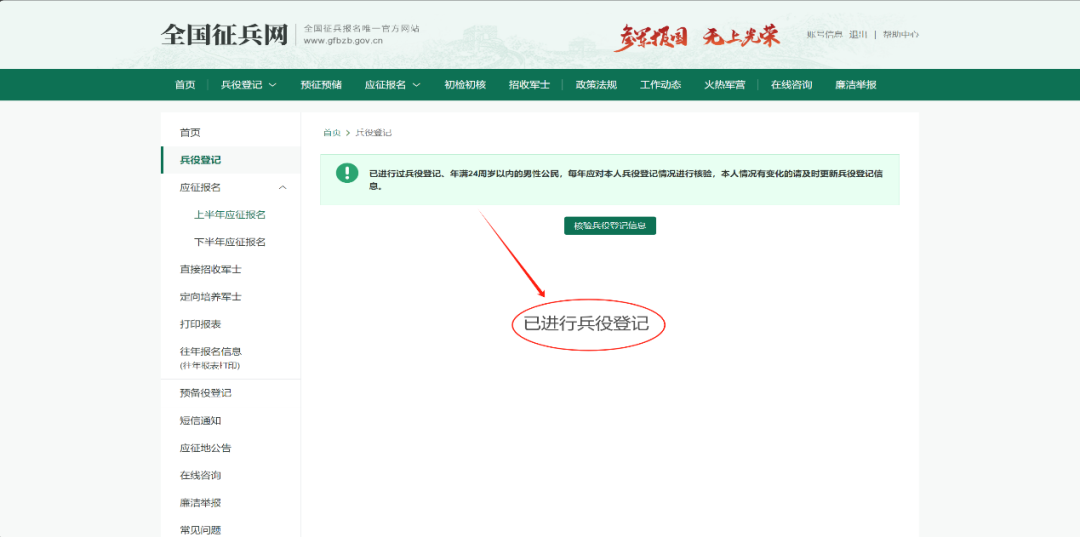The image size is (1080, 537).
Task: Open 政策法规 navigation item
Action: point(596,85)
